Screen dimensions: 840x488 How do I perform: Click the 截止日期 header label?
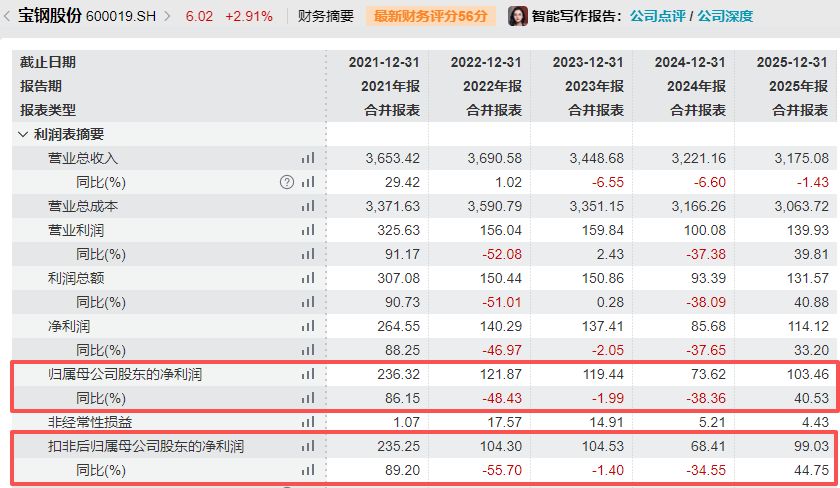[x=48, y=62]
